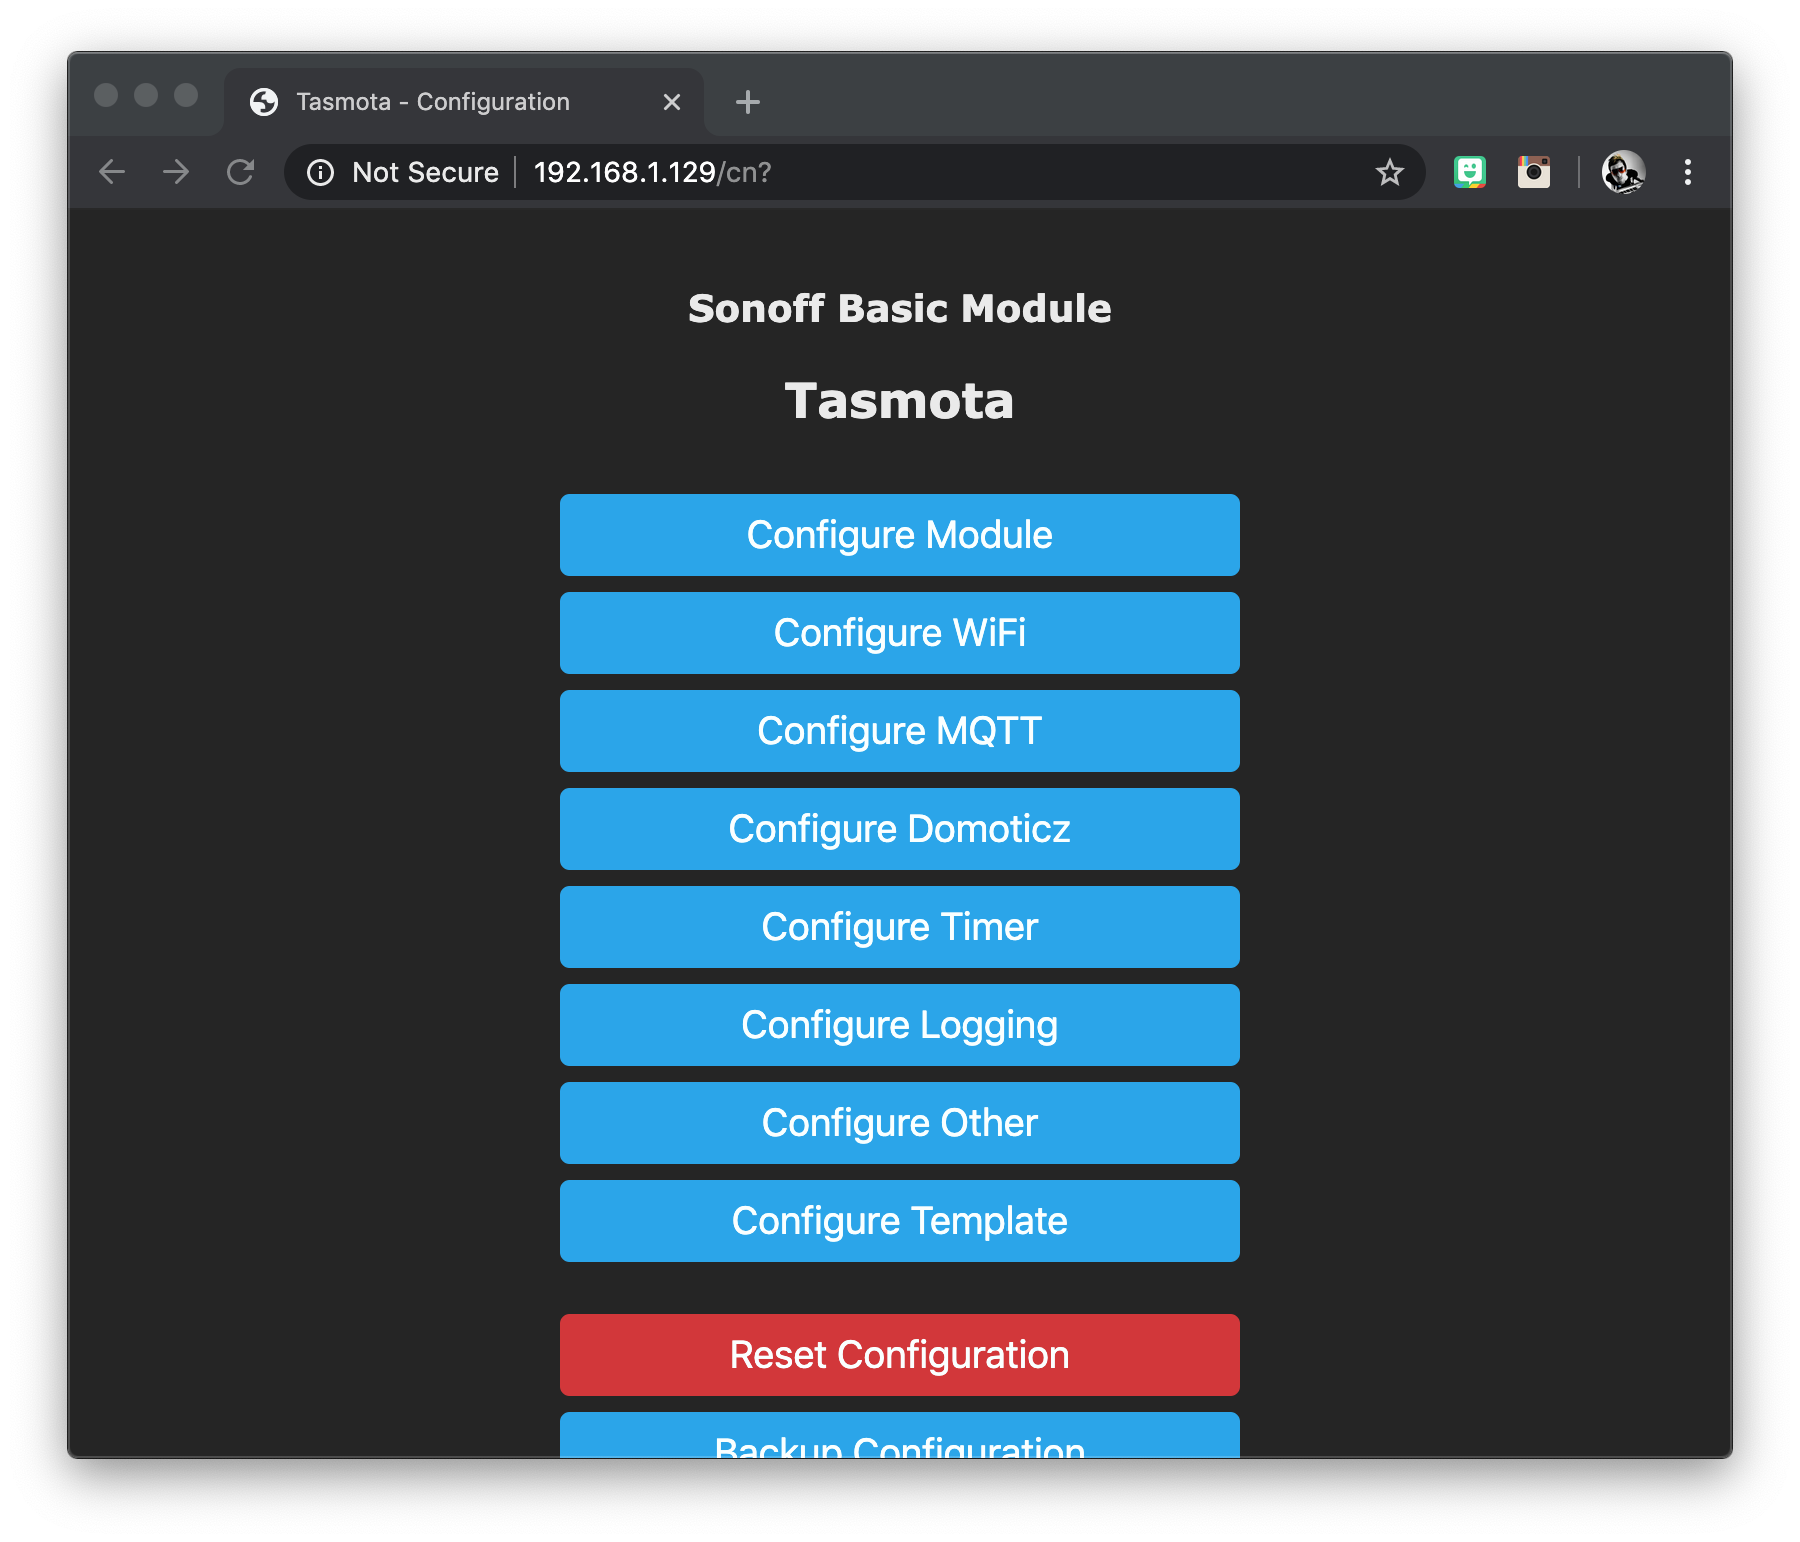Click the Not Secure site info icon
The height and width of the screenshot is (1542, 1800).
tap(320, 173)
